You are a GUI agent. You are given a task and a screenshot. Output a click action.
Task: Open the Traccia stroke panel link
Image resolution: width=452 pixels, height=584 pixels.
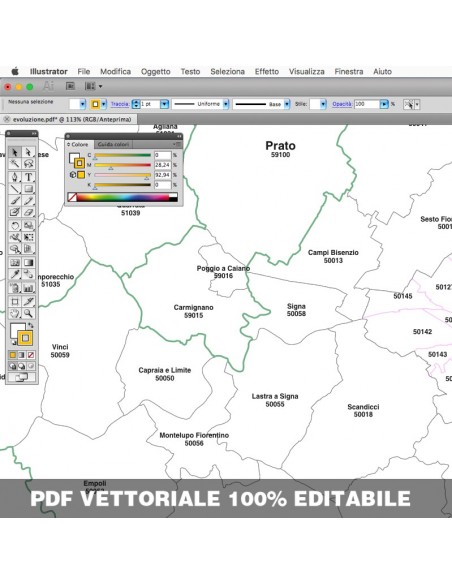(120, 104)
